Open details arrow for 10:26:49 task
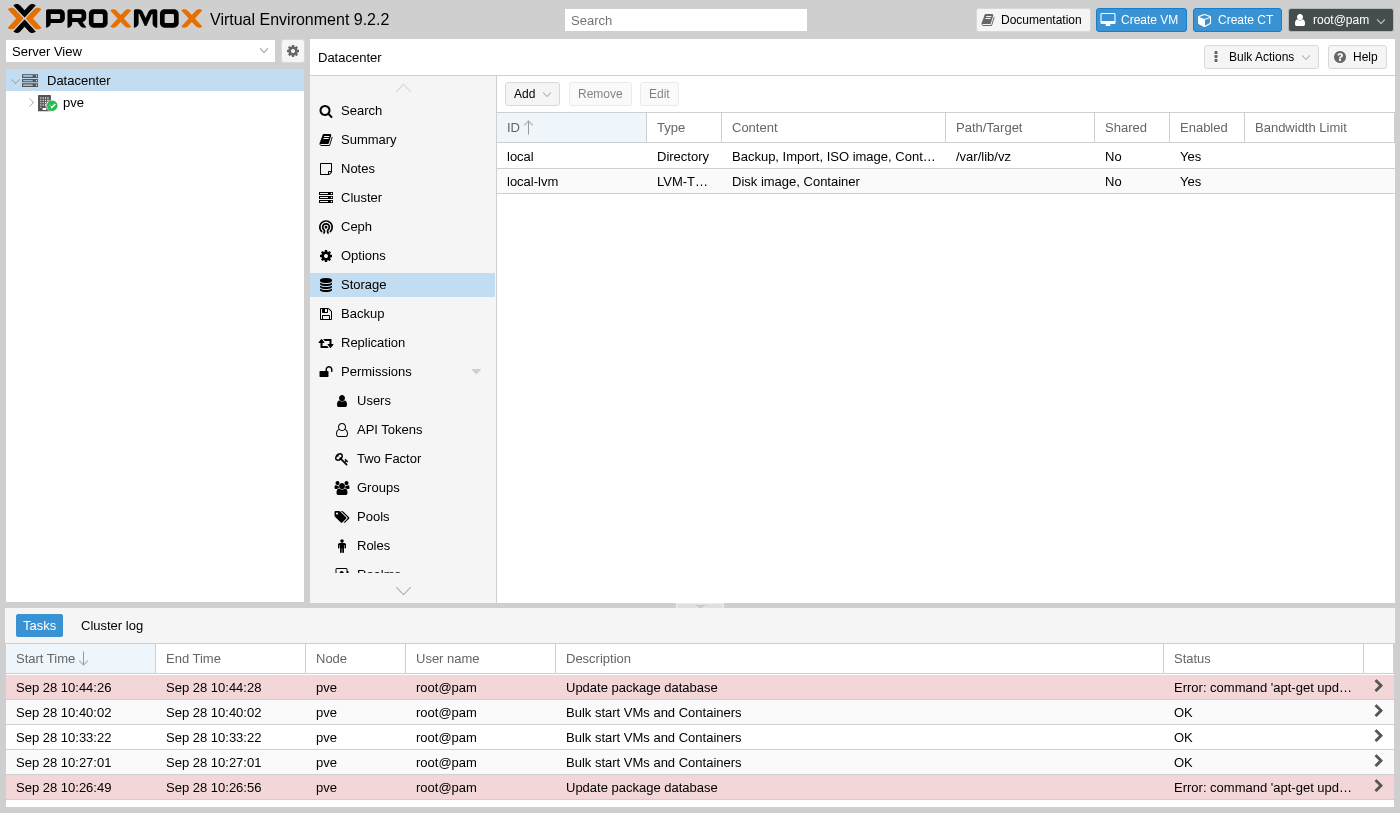 pos(1378,786)
